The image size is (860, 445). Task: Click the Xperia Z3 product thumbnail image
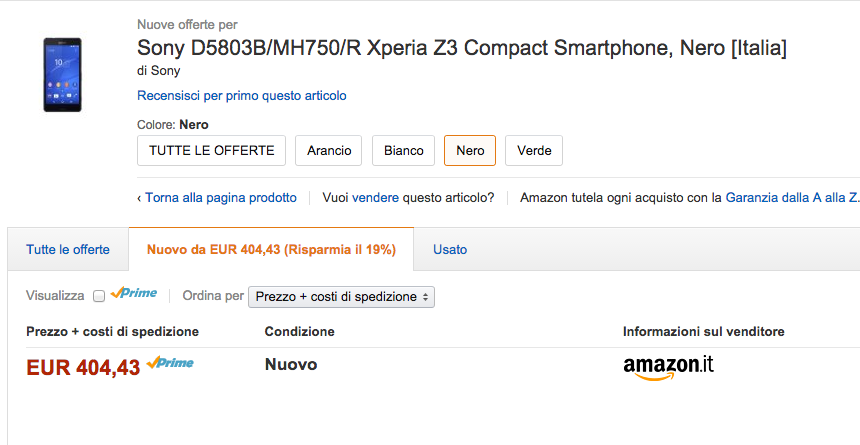[x=62, y=75]
